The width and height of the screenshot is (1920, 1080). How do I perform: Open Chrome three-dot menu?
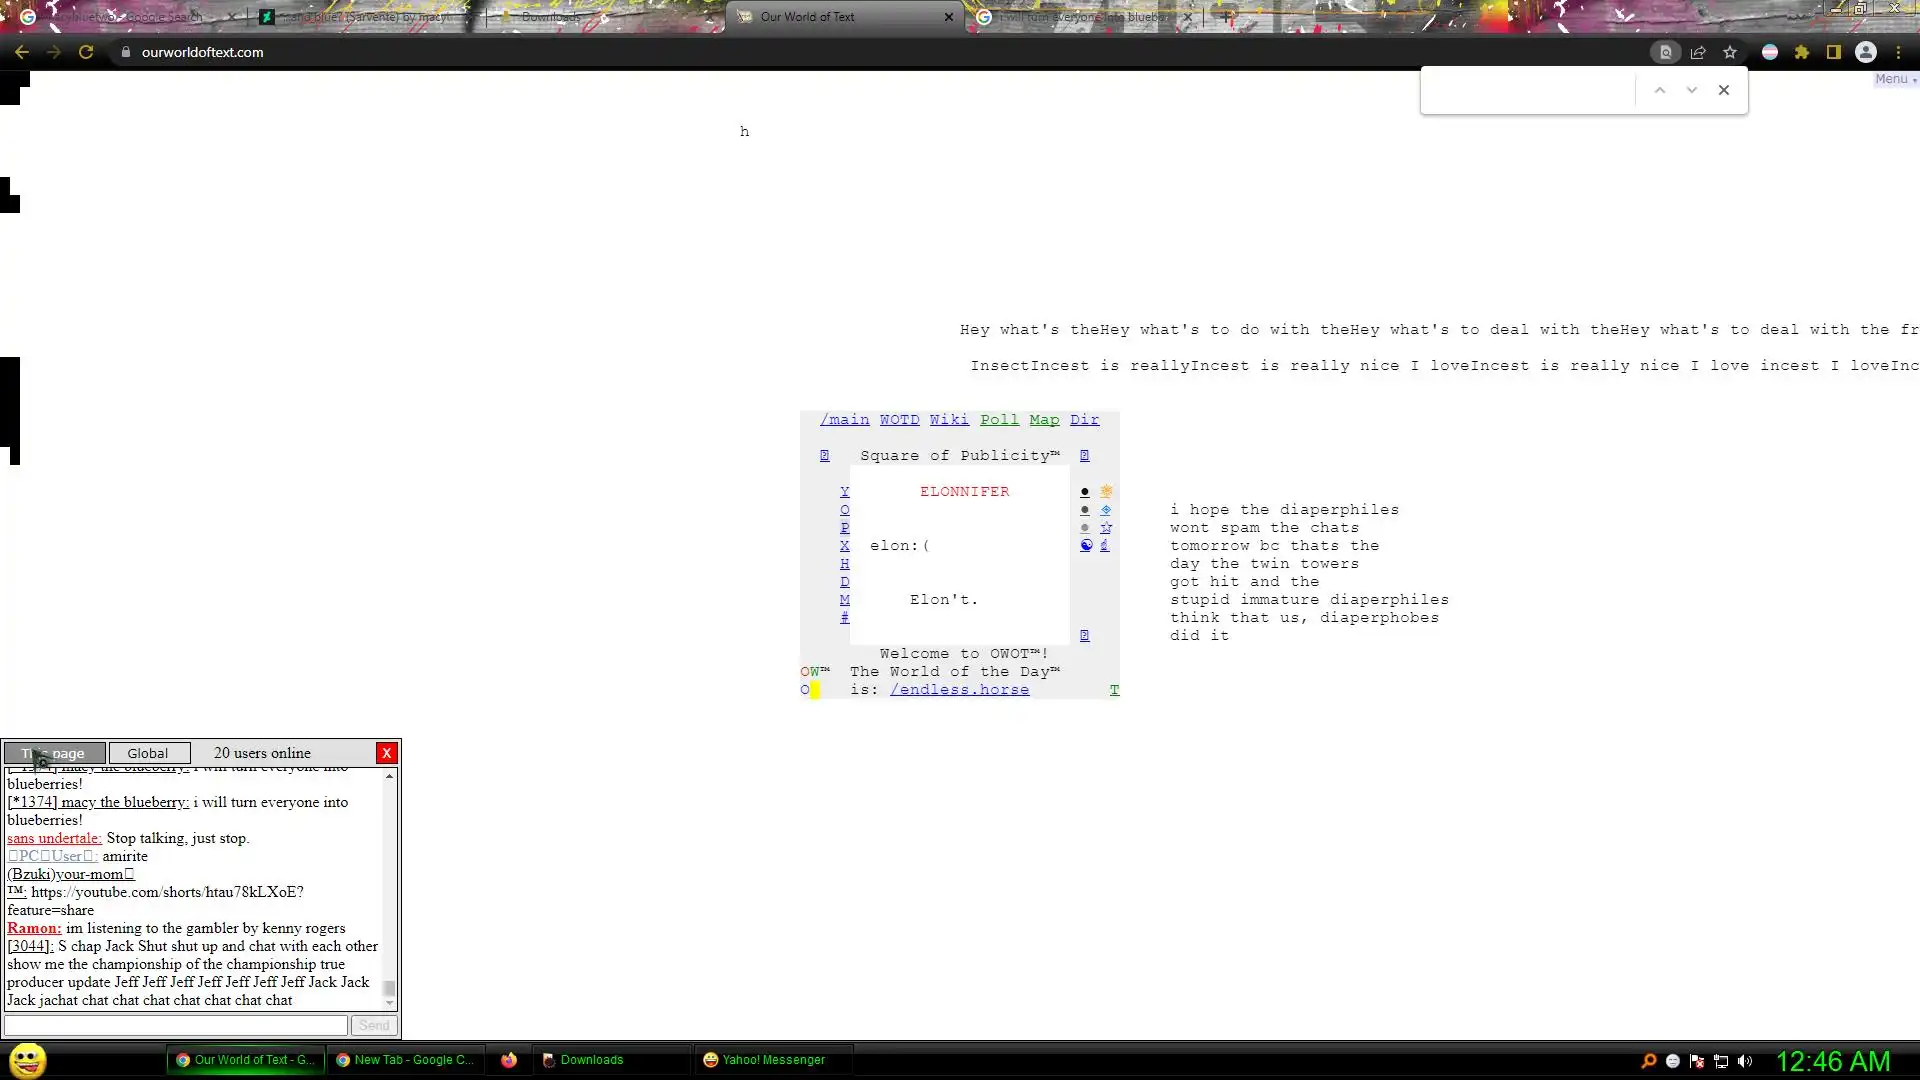pyautogui.click(x=1898, y=52)
